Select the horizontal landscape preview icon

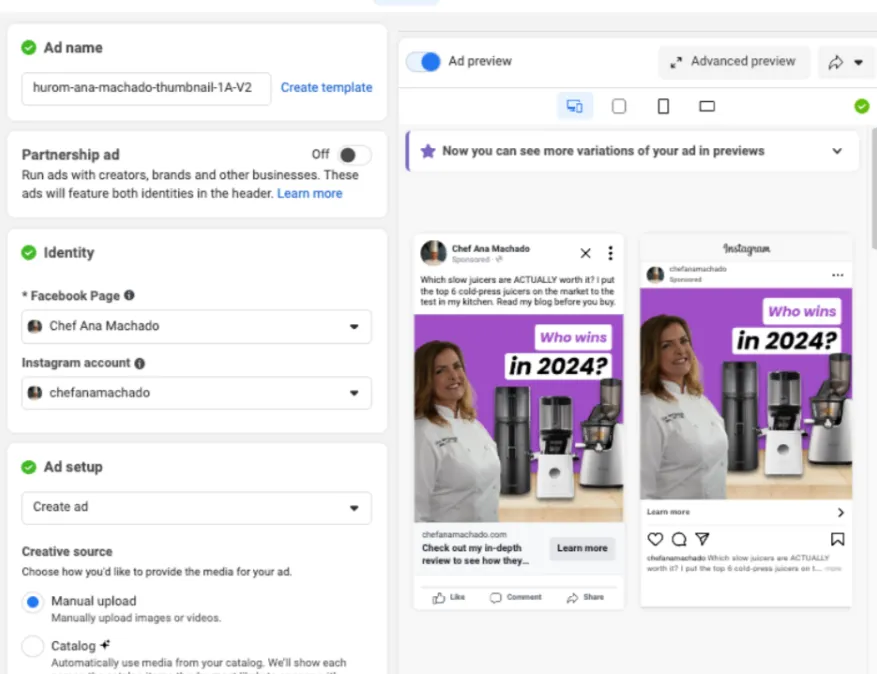point(707,106)
